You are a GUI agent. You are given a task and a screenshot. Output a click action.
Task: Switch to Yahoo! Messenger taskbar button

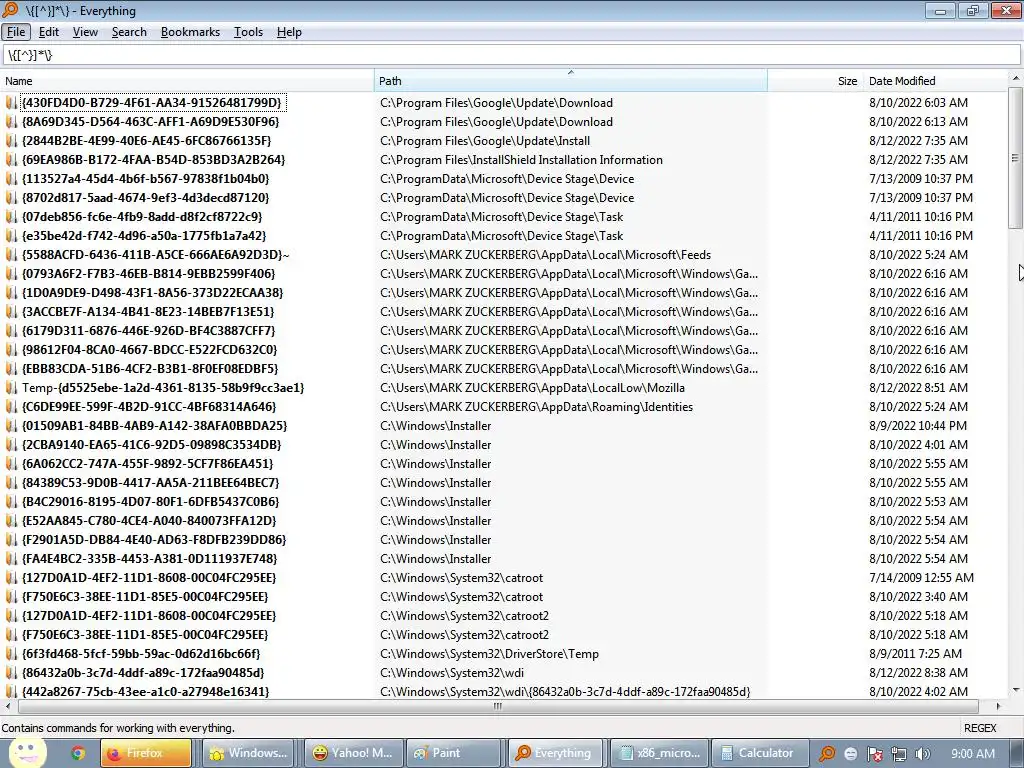(353, 753)
